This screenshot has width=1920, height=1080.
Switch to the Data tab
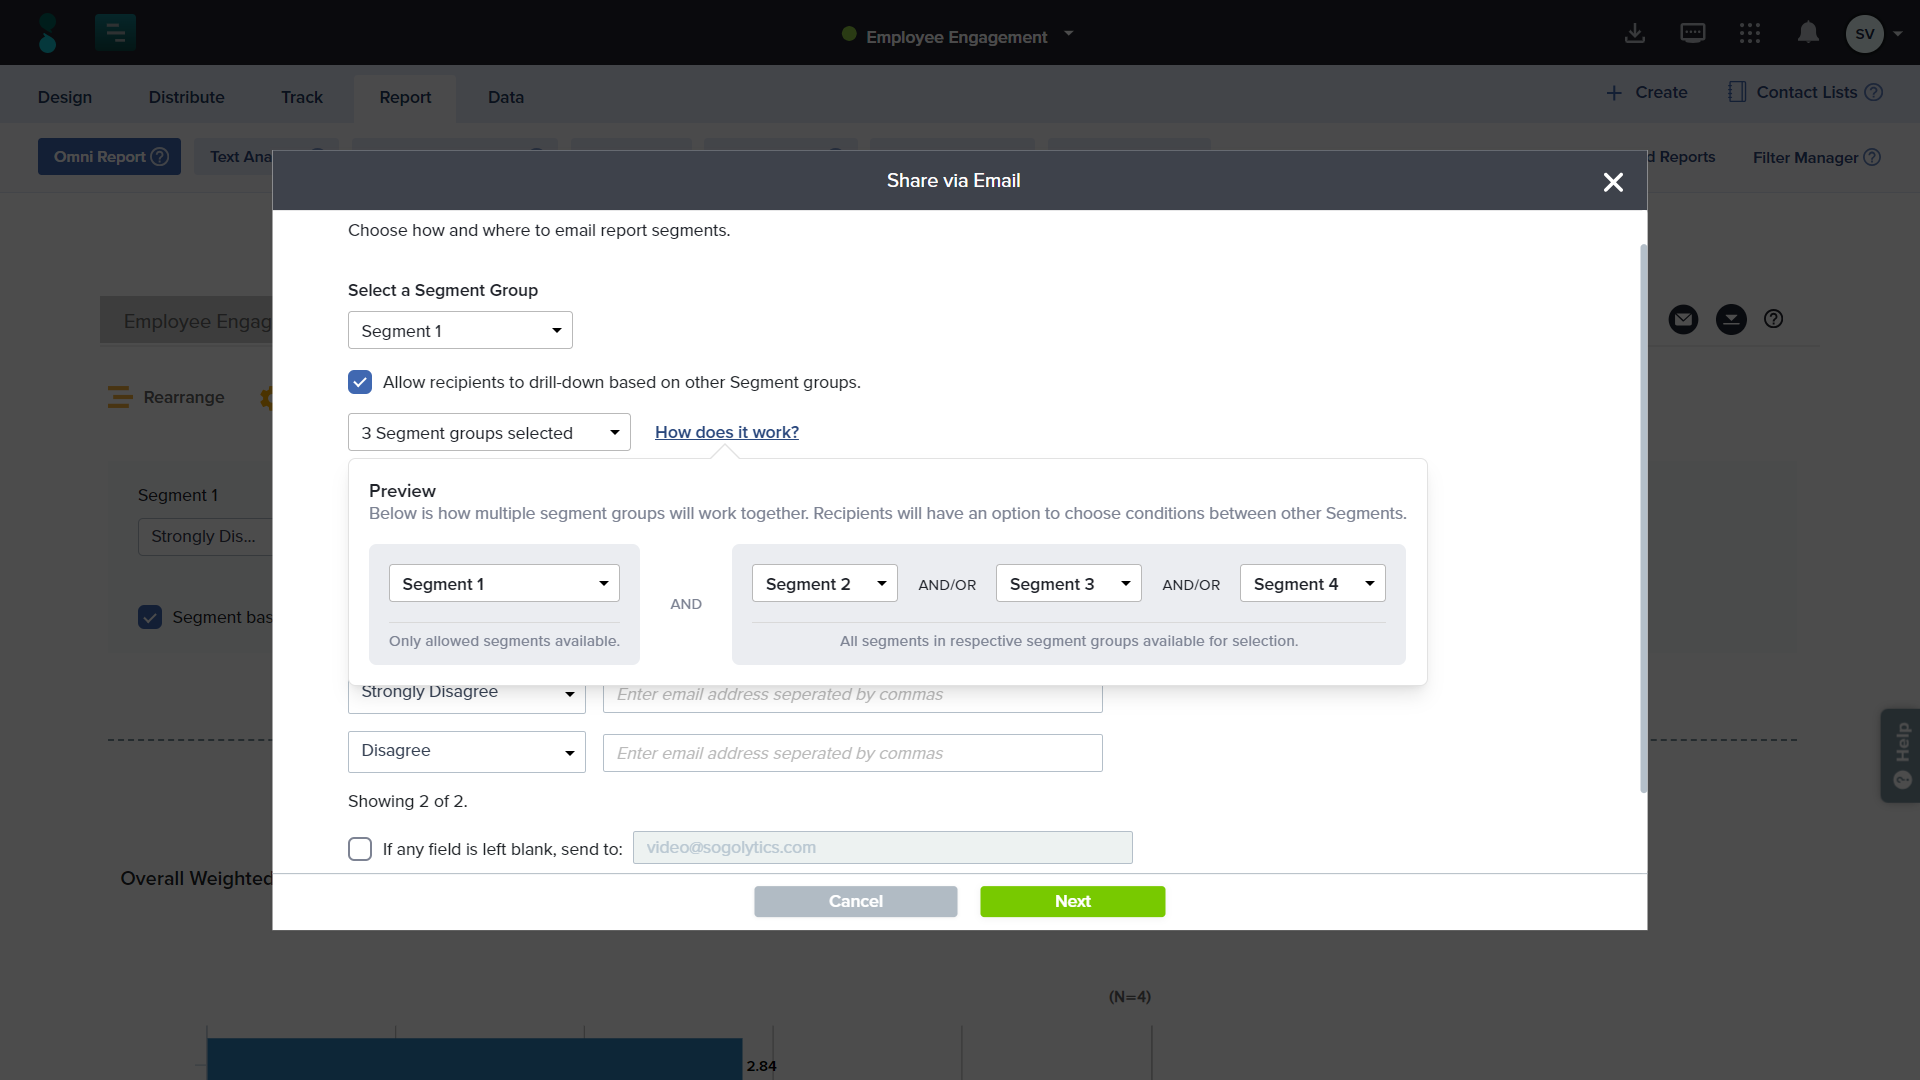coord(506,97)
